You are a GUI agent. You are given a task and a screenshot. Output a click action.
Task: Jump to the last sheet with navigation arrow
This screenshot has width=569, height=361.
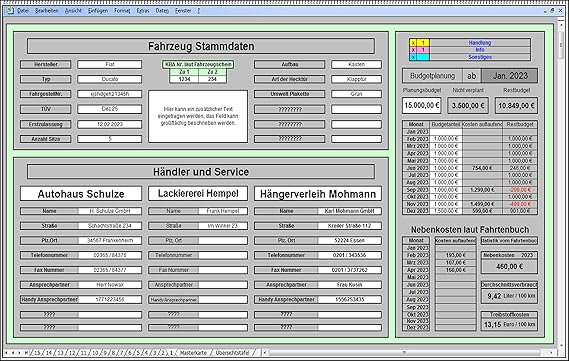point(26,353)
